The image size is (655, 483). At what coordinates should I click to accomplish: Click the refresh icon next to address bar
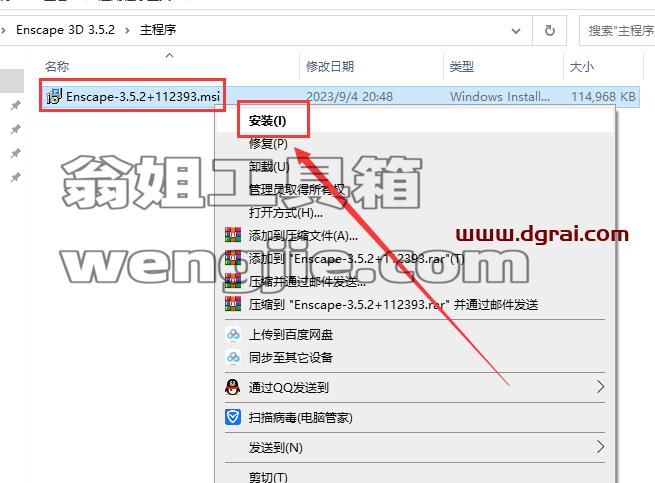tap(550, 30)
